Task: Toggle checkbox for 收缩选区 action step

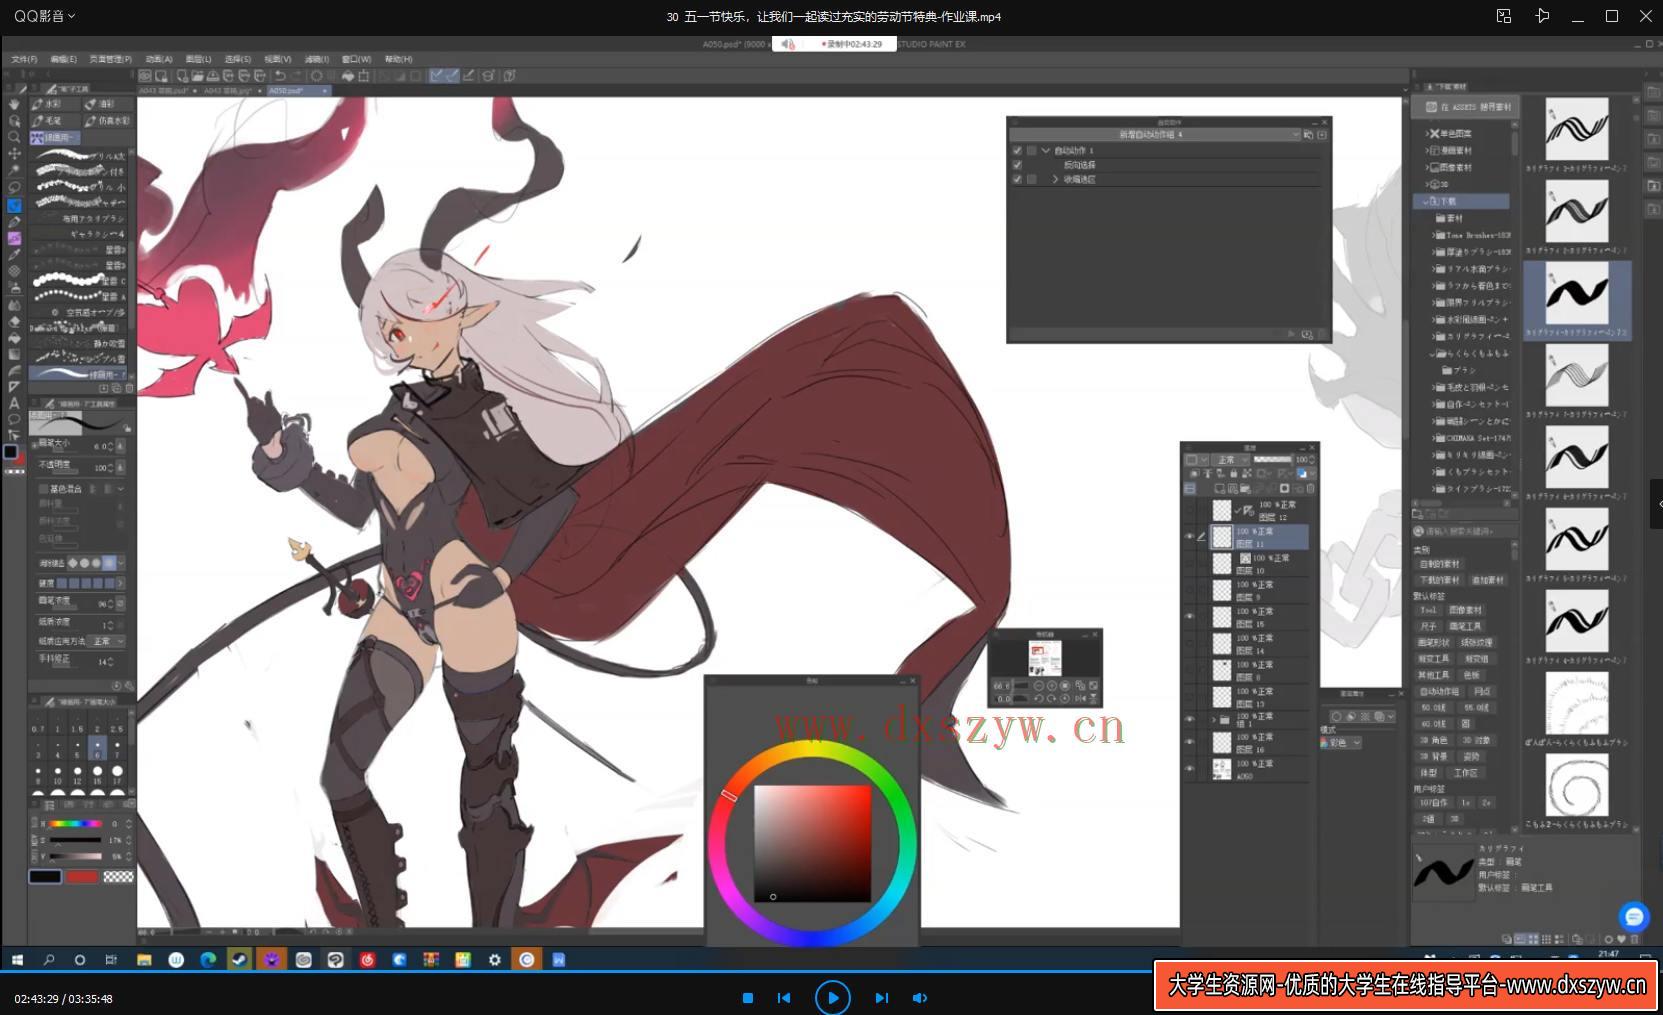Action: click(1017, 179)
